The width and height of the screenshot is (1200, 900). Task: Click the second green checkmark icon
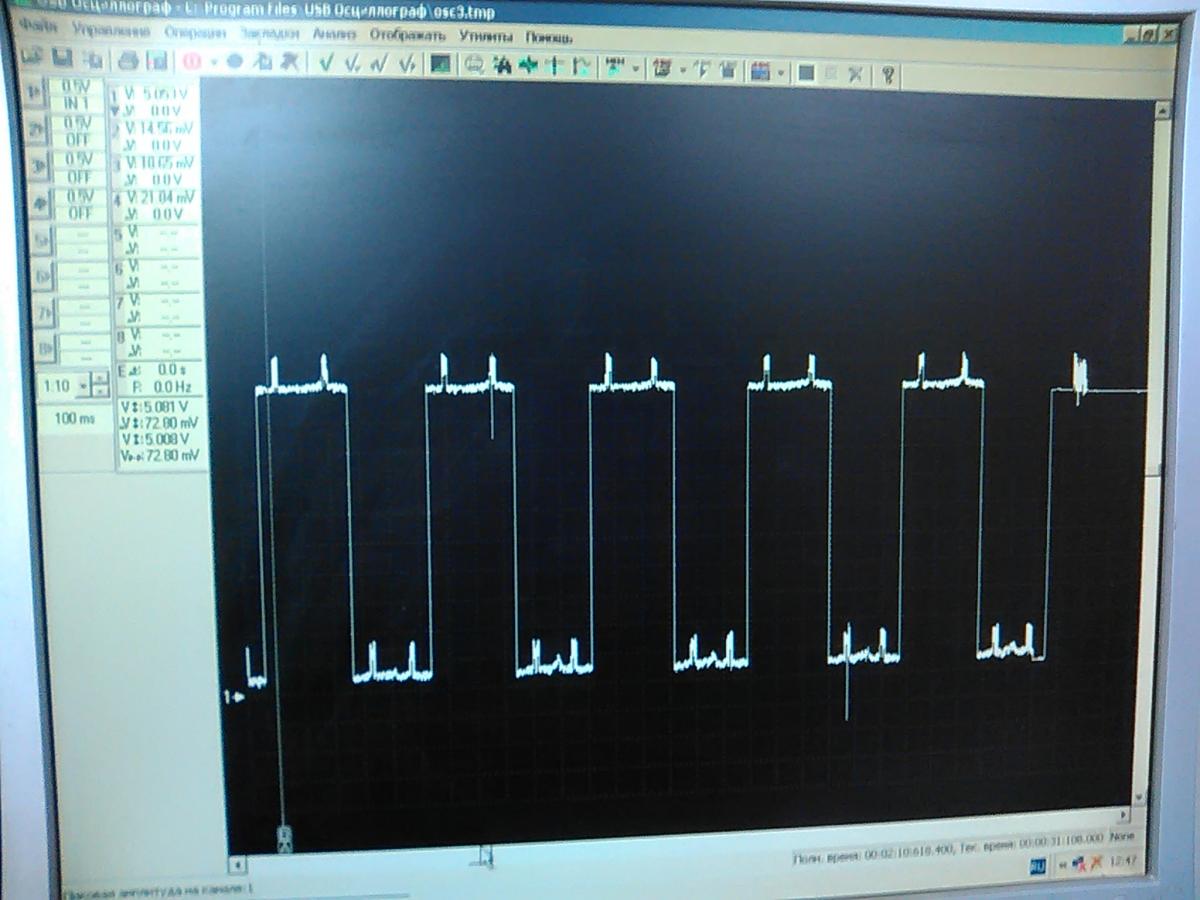coord(353,63)
